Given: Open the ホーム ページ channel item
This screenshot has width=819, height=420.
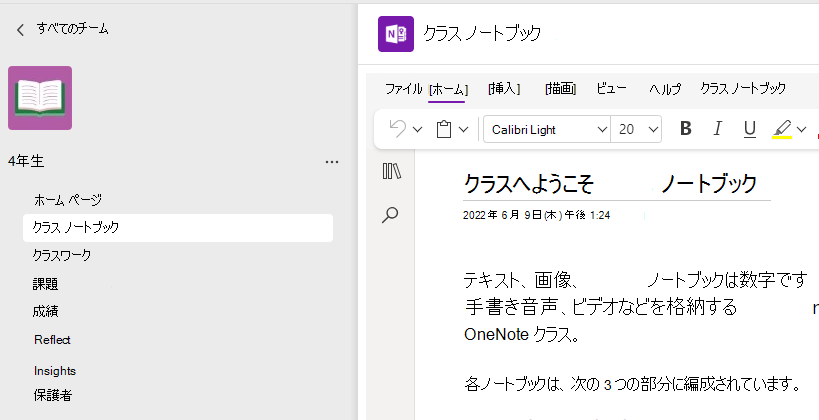Looking at the screenshot, I should (68, 200).
